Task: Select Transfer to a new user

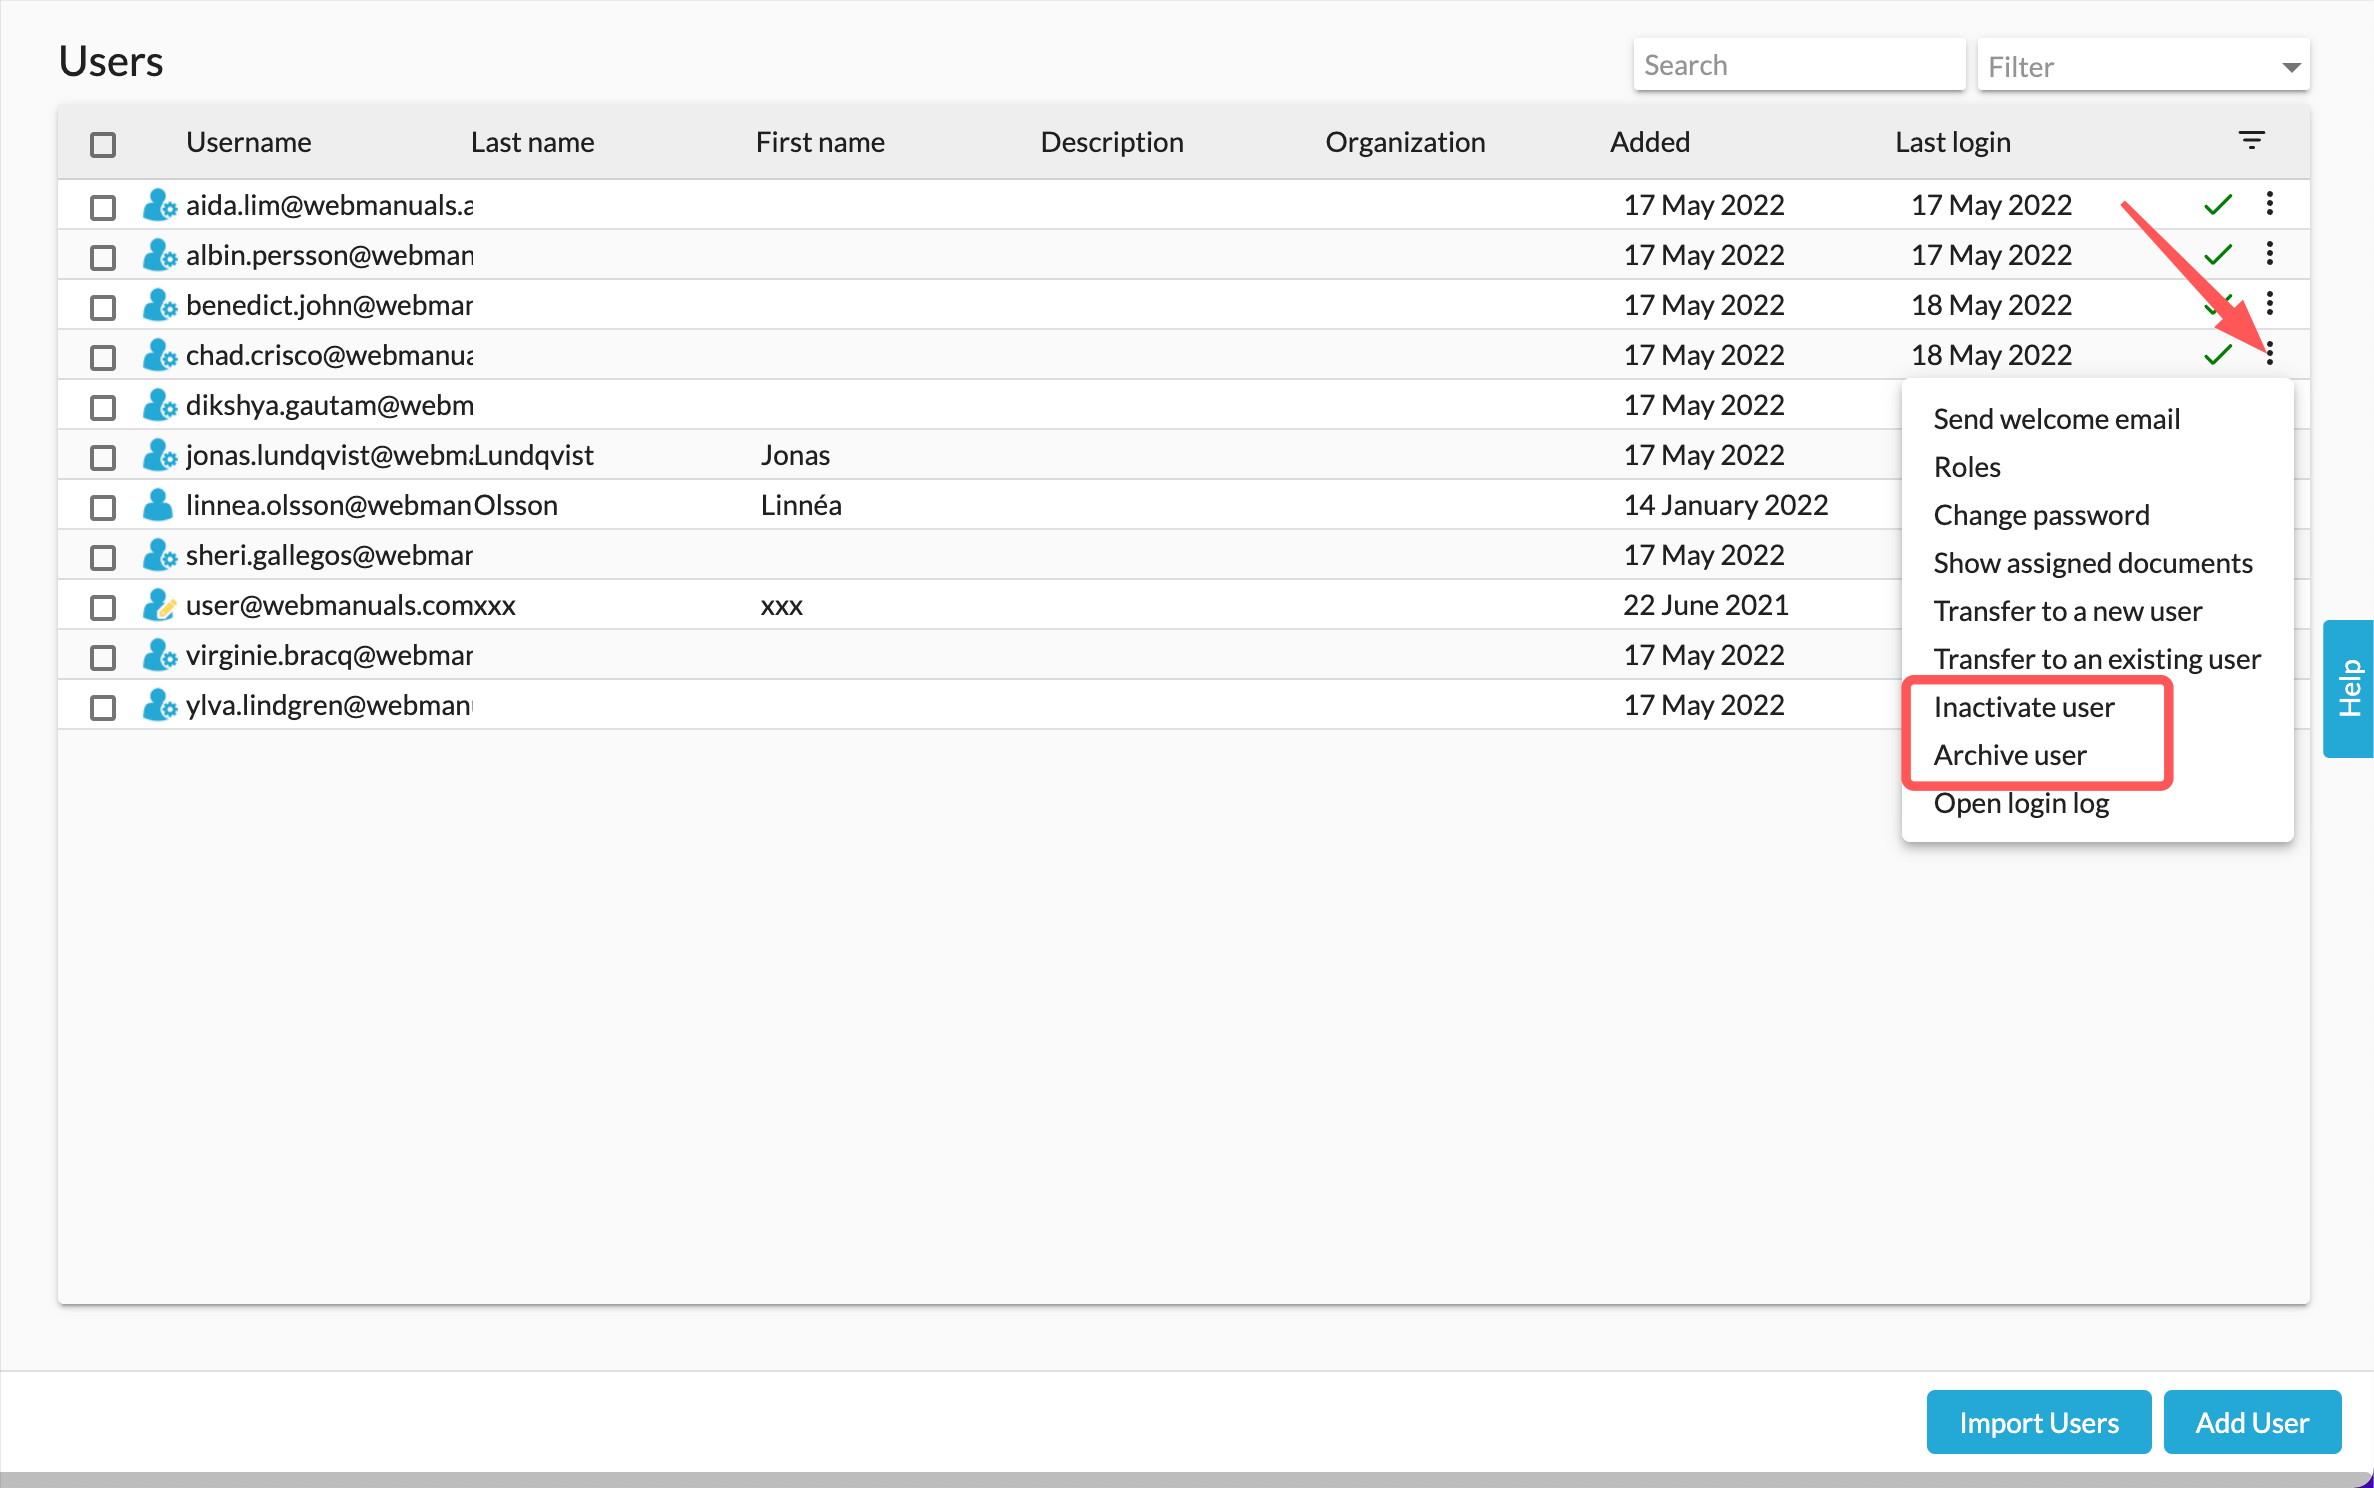Action: 2067,611
